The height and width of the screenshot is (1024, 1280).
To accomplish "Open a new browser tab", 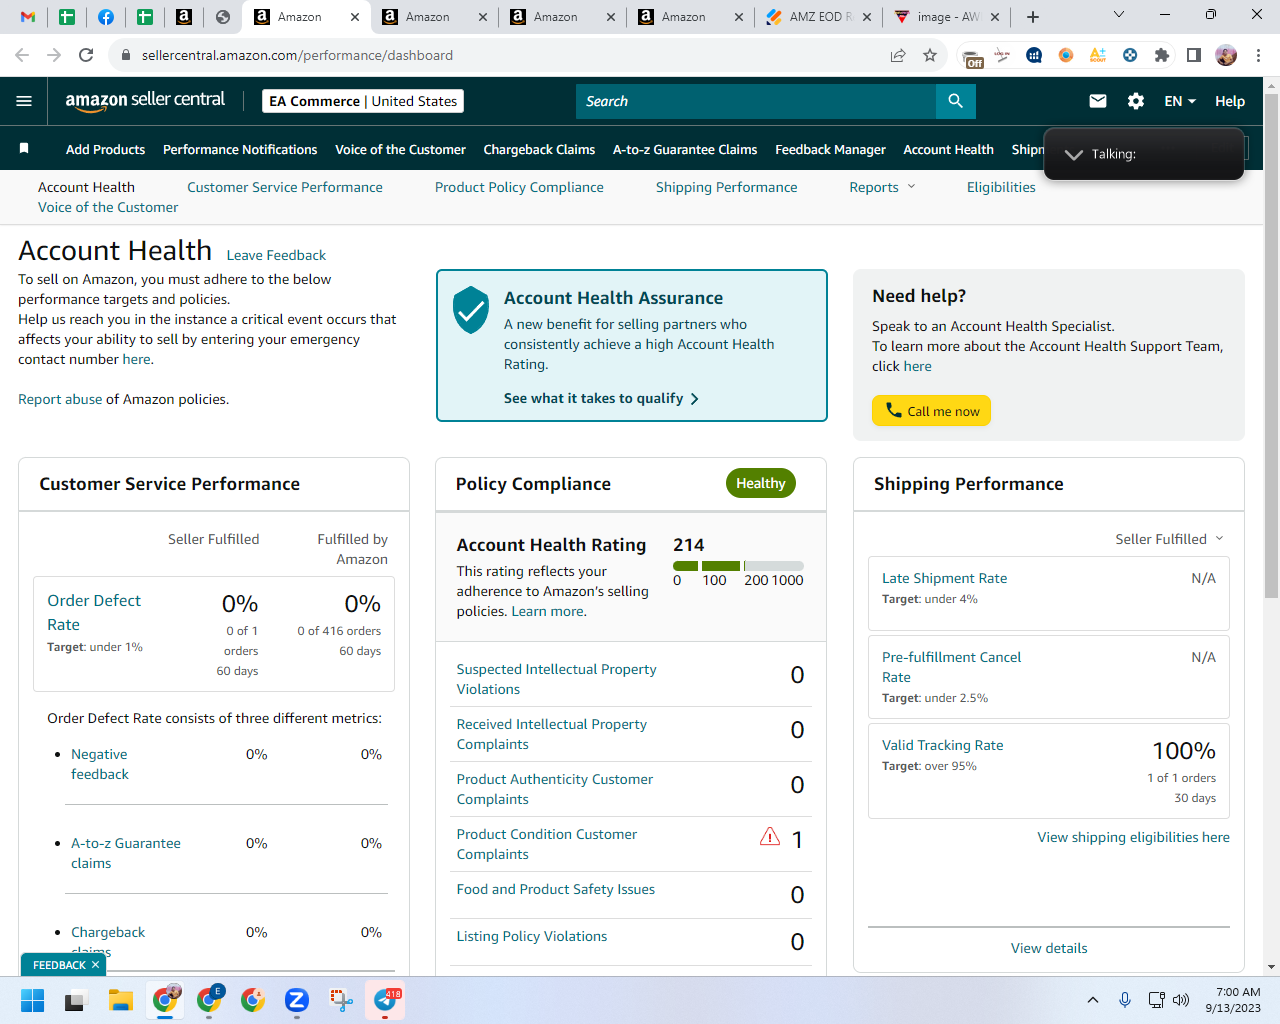I will (1033, 17).
